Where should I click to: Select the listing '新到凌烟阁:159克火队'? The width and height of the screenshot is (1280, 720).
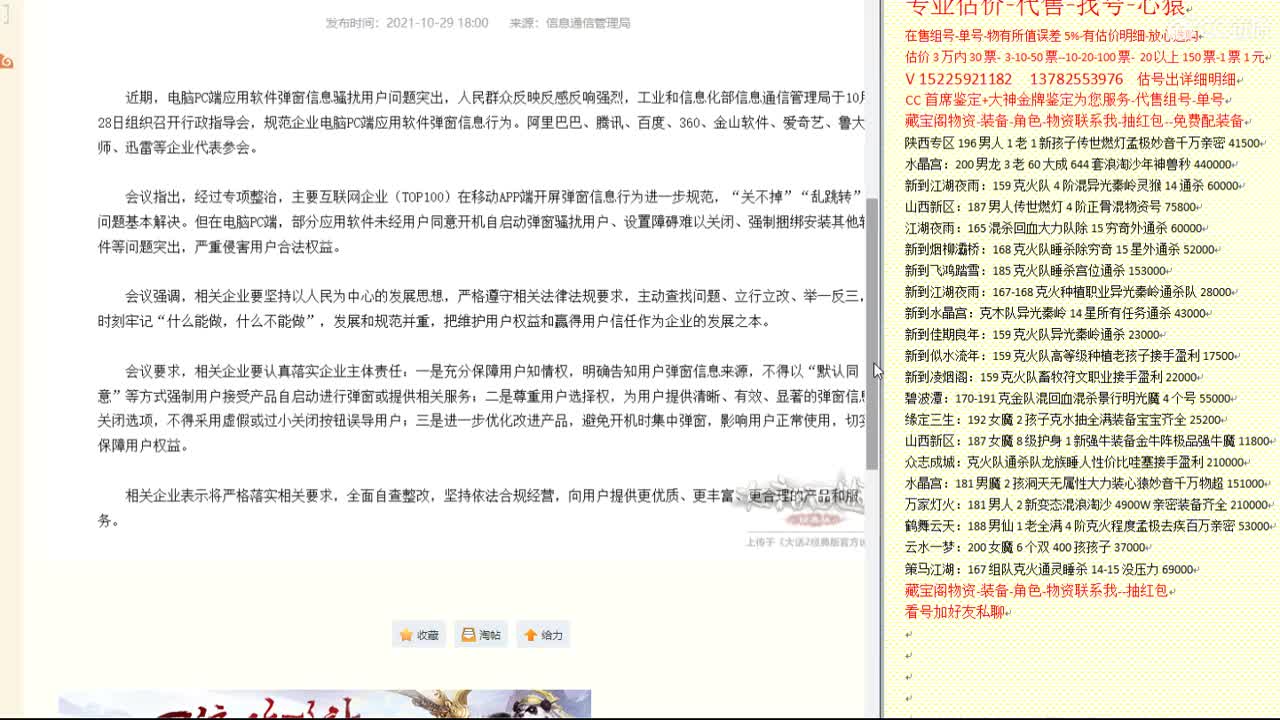[1052, 377]
